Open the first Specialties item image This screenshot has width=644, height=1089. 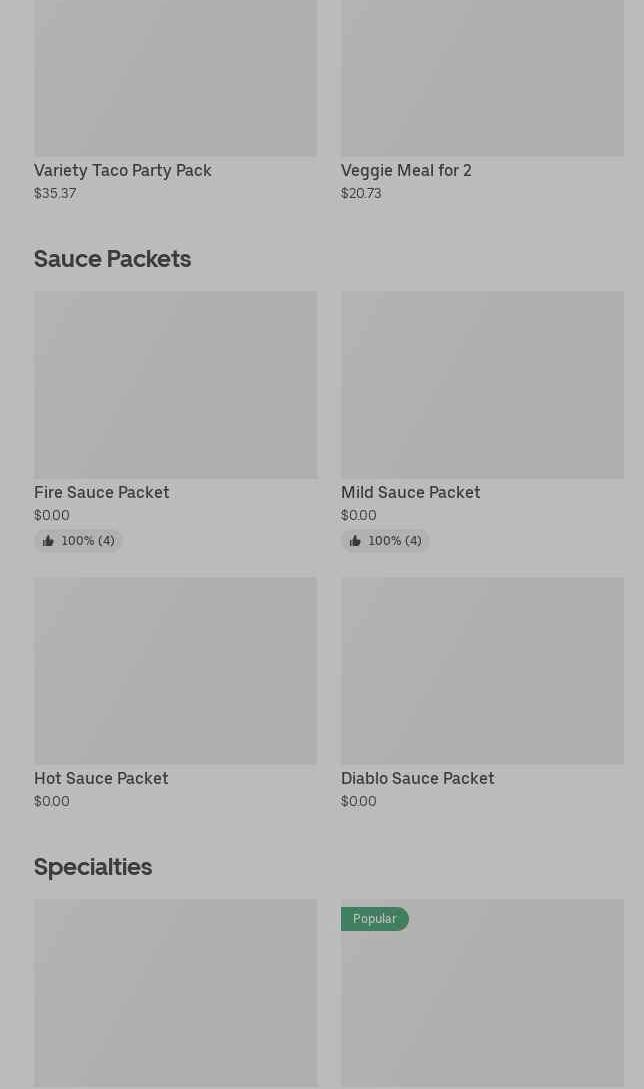175,993
